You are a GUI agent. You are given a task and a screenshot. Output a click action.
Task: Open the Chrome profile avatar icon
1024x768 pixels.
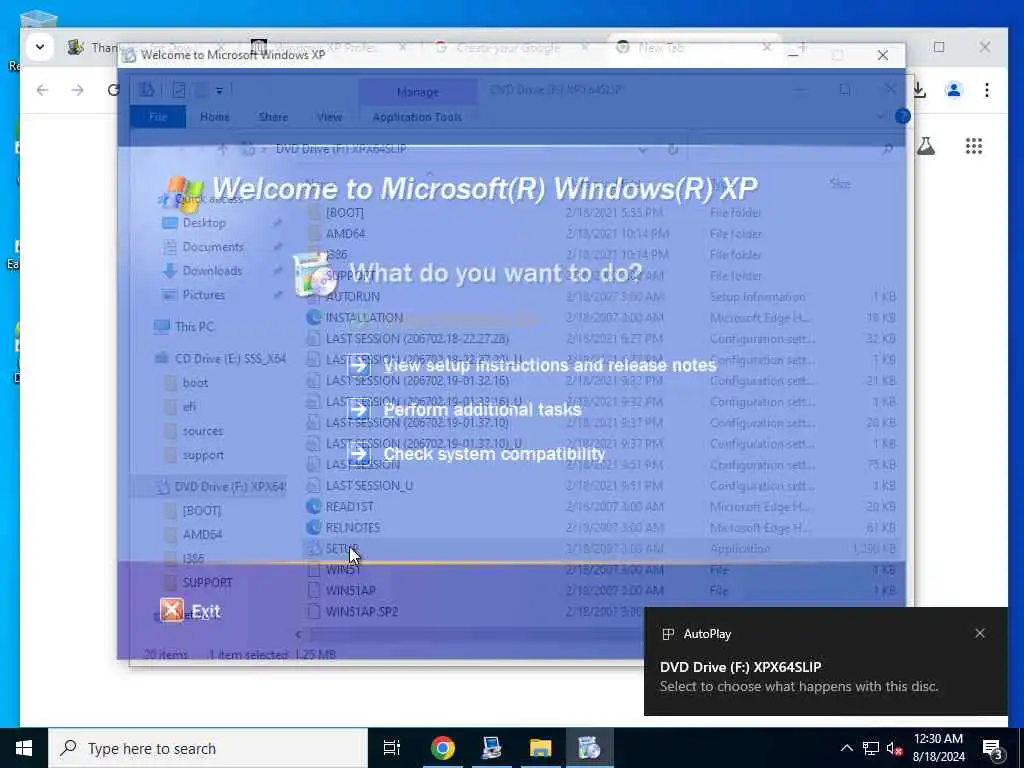953,89
